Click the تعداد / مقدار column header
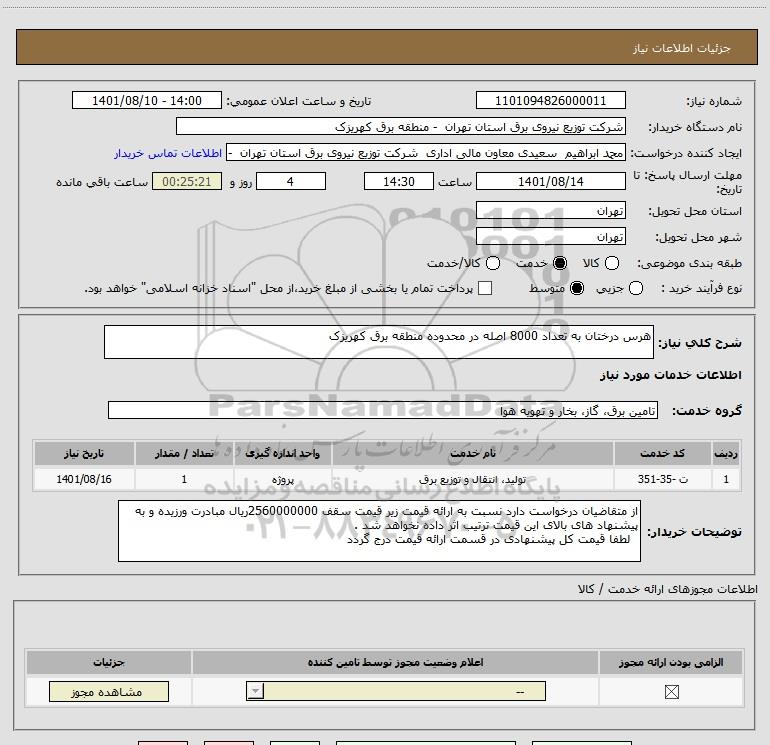Viewport: 770px width, 745px height. tap(184, 453)
